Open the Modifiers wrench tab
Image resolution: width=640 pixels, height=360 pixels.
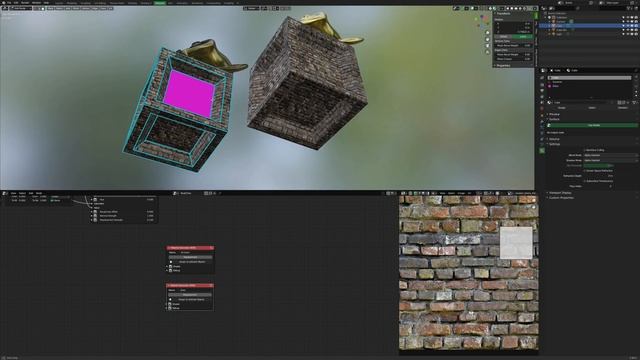click(542, 122)
